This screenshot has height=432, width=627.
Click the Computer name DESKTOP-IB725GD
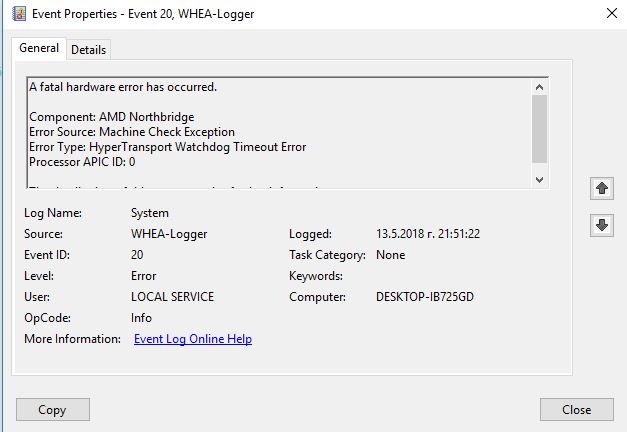point(425,297)
